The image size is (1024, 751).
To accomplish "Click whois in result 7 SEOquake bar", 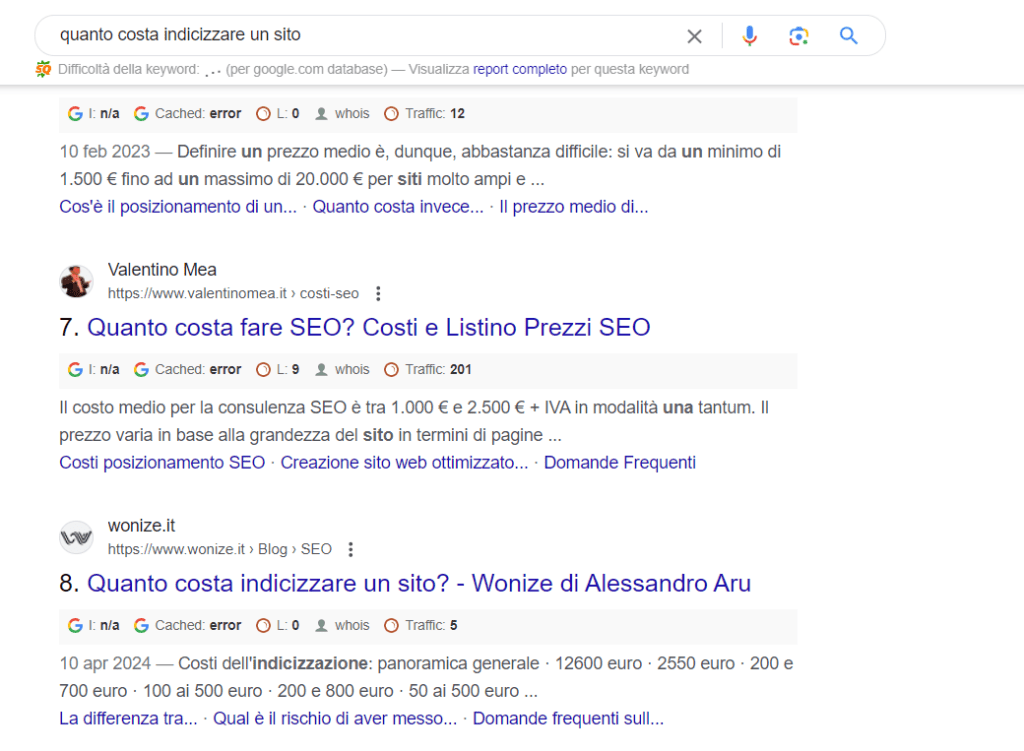I will coord(342,370).
